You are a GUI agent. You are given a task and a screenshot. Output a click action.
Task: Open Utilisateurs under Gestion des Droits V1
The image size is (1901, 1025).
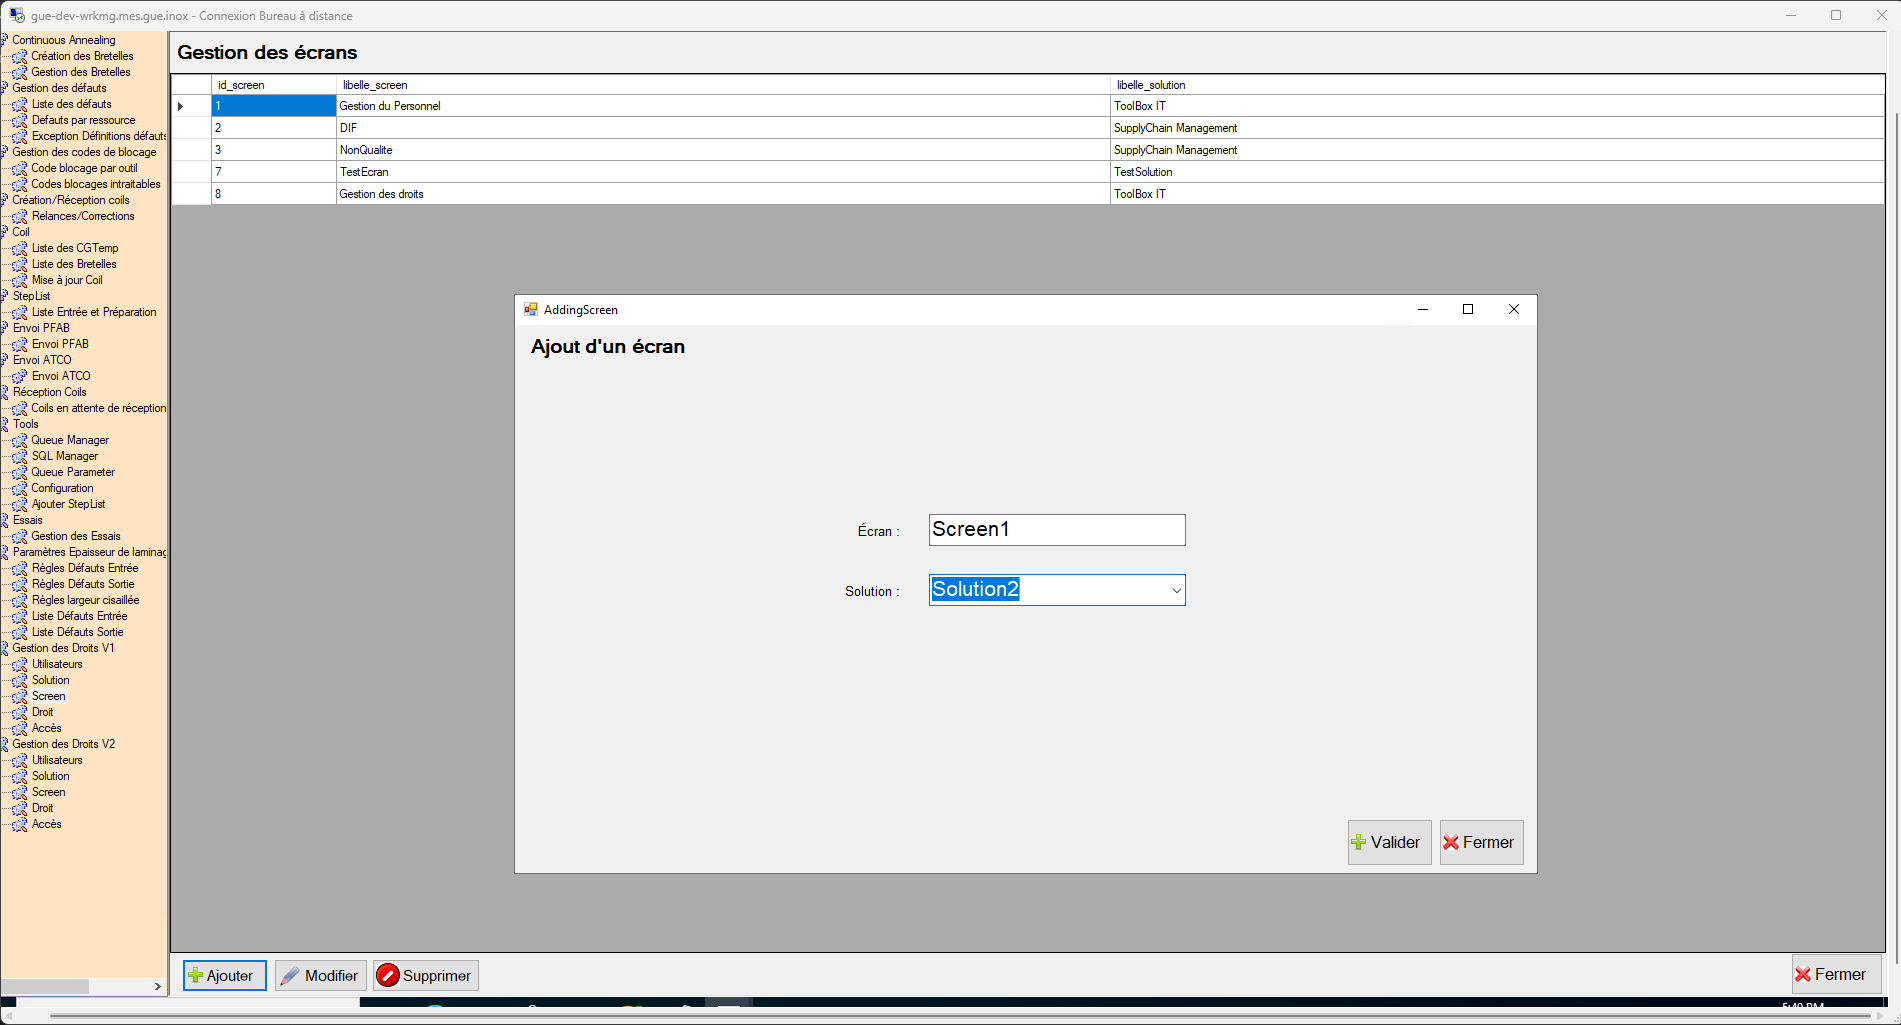[x=57, y=664]
